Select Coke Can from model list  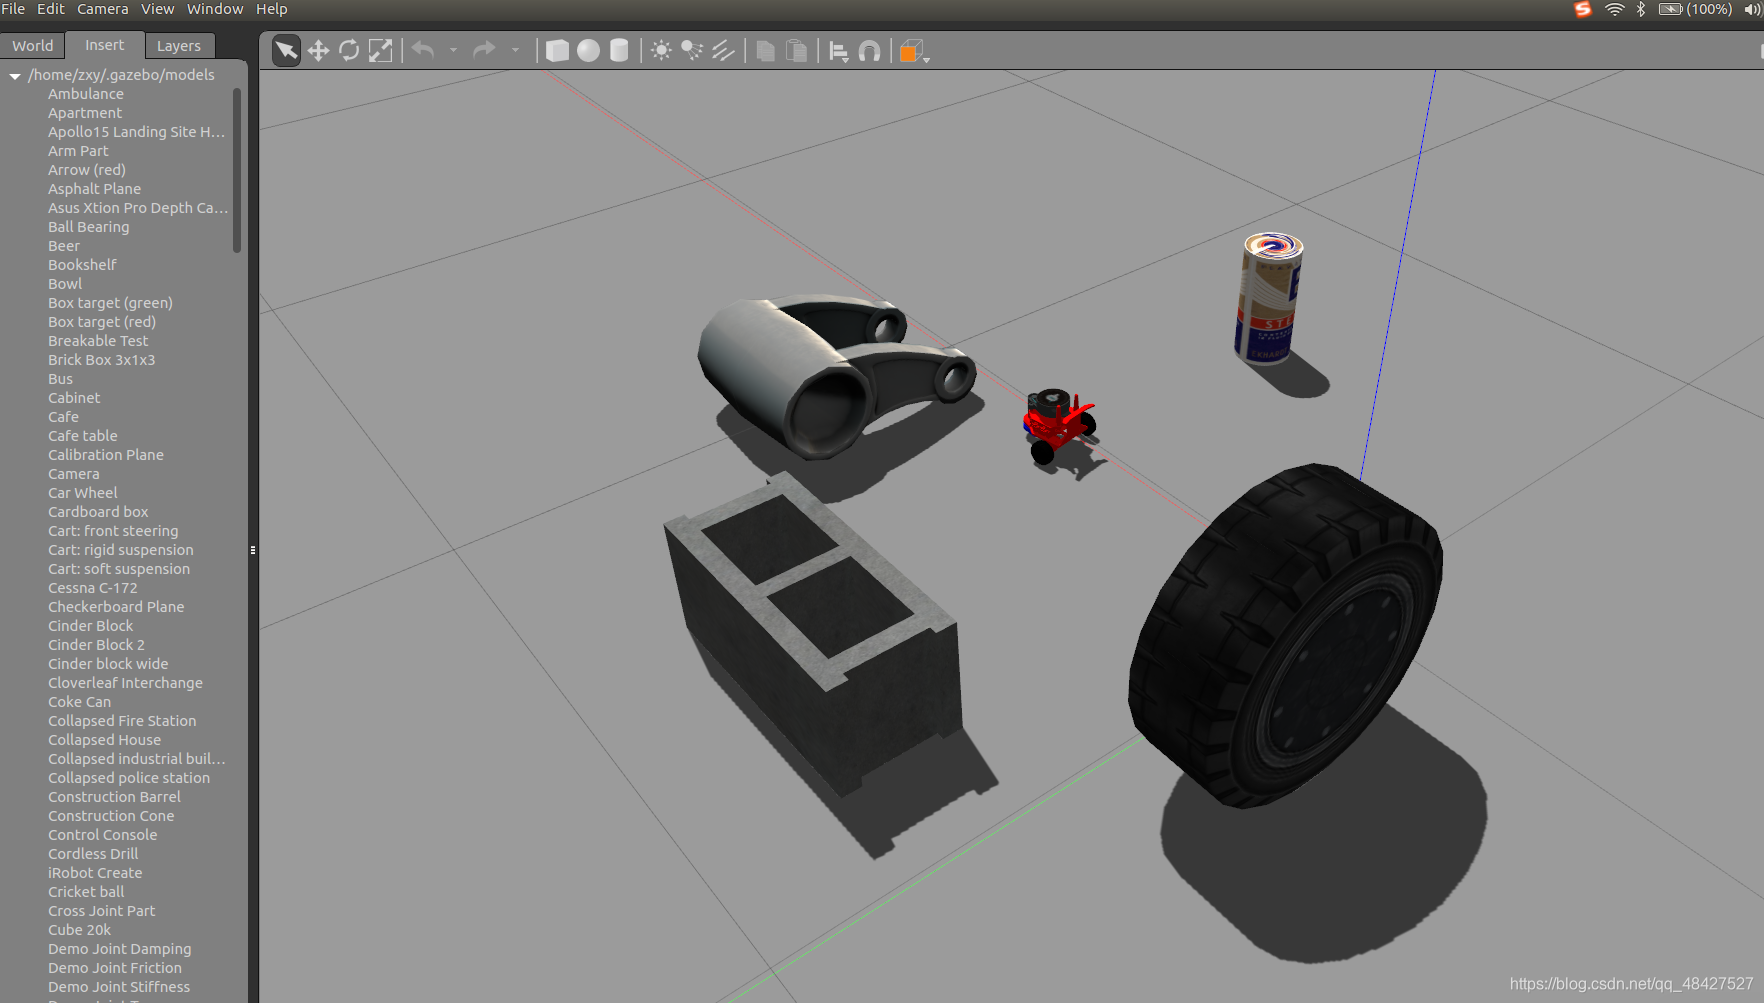pos(80,702)
